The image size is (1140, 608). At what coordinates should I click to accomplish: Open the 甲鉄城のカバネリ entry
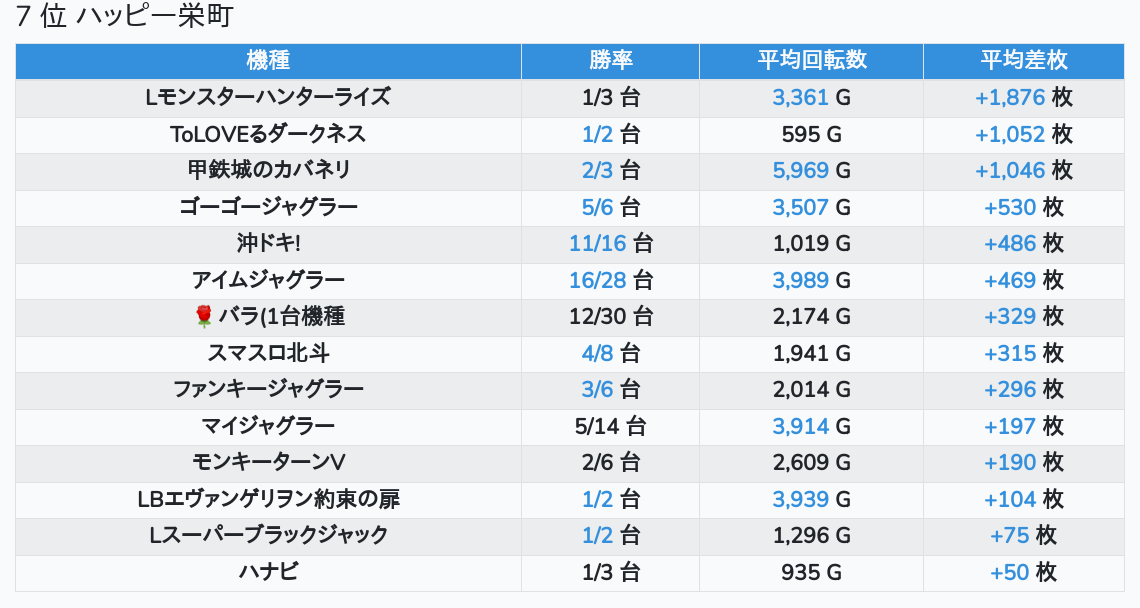(x=268, y=170)
